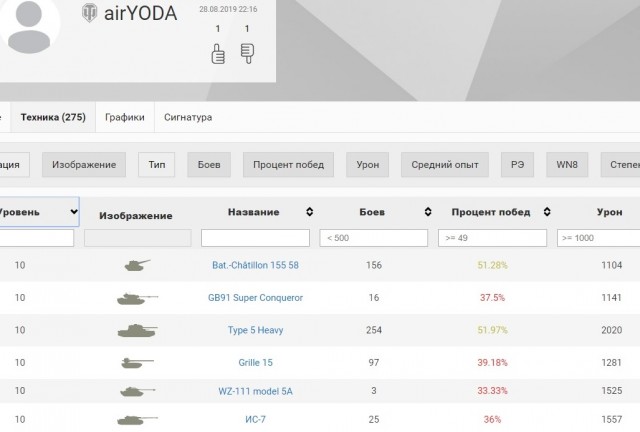640x432 pixels.
Task: Click the Bat.-Châtillon 155 58 tank image
Action: 137,265
